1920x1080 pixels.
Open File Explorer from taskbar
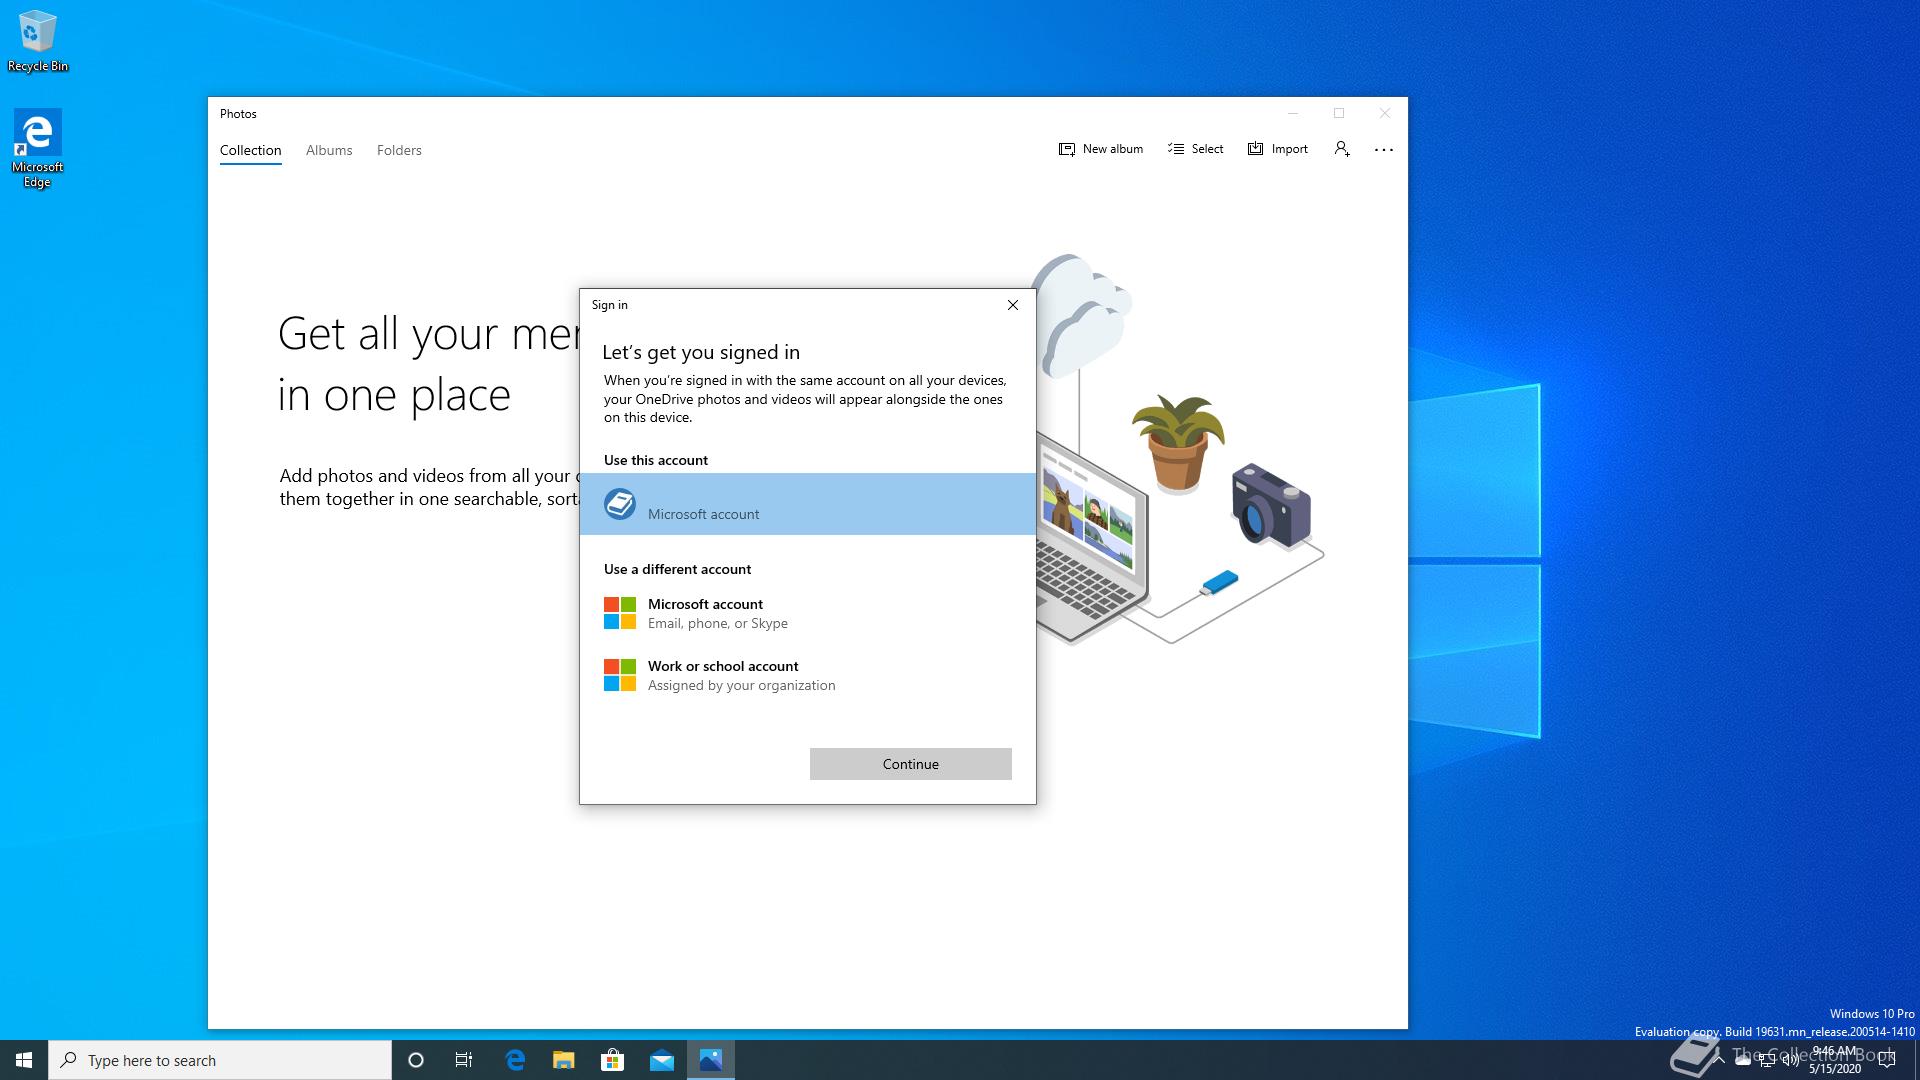[564, 1060]
